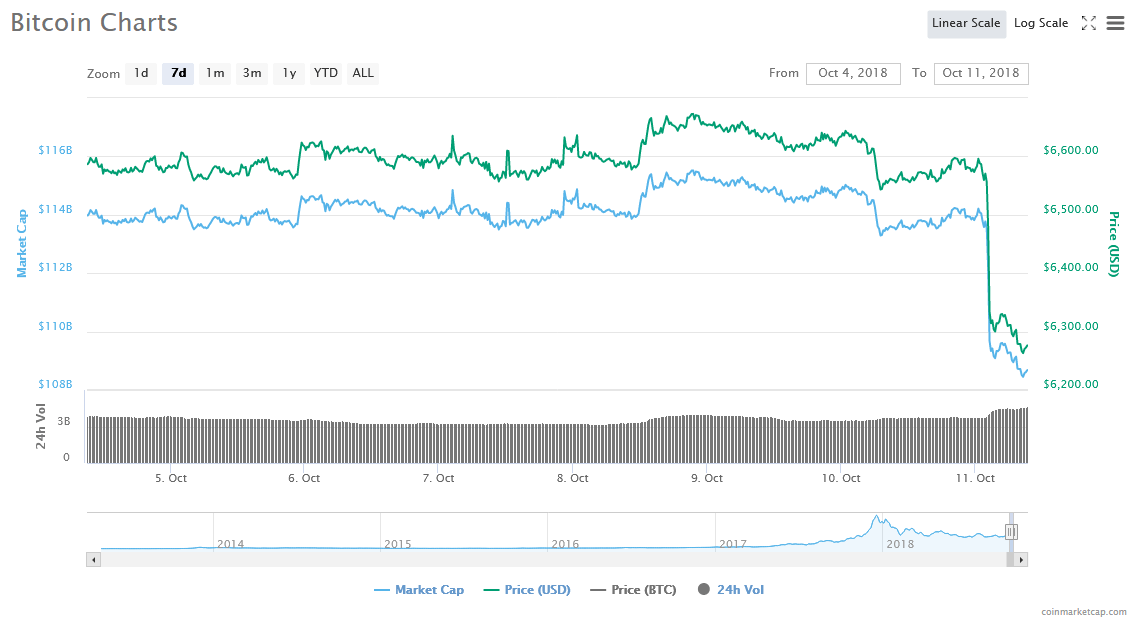
Task: Edit the To date field
Action: (981, 73)
